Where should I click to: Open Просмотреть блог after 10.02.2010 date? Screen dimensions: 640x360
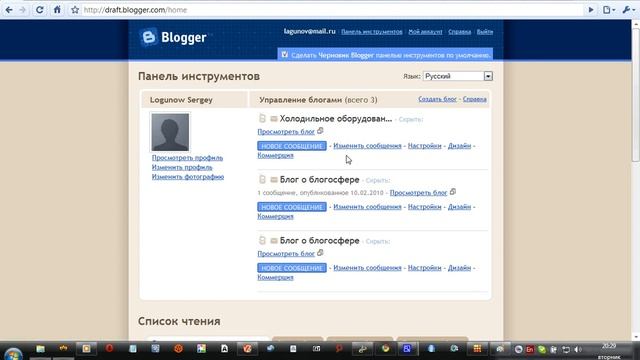pyautogui.click(x=418, y=193)
